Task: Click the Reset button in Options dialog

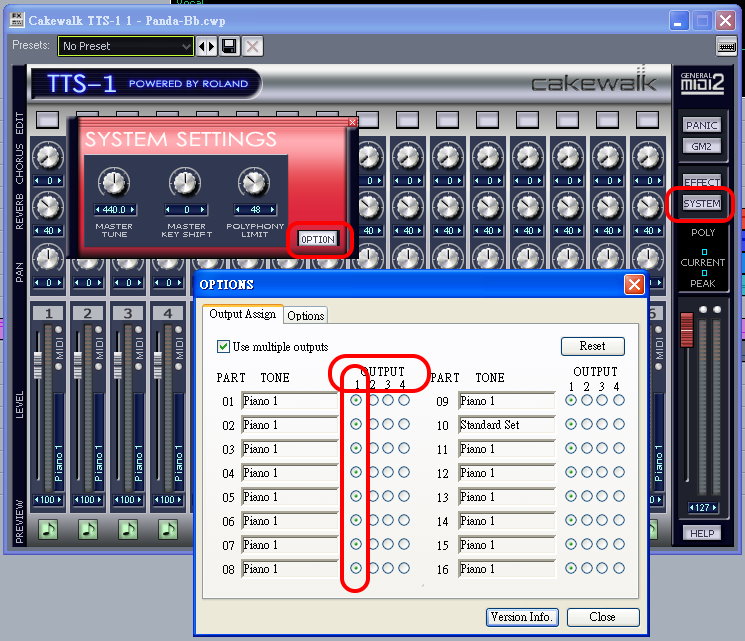Action: [x=592, y=346]
